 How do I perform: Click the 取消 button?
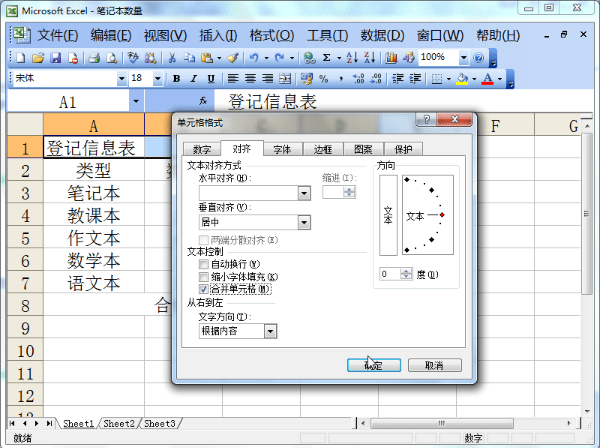click(x=434, y=365)
